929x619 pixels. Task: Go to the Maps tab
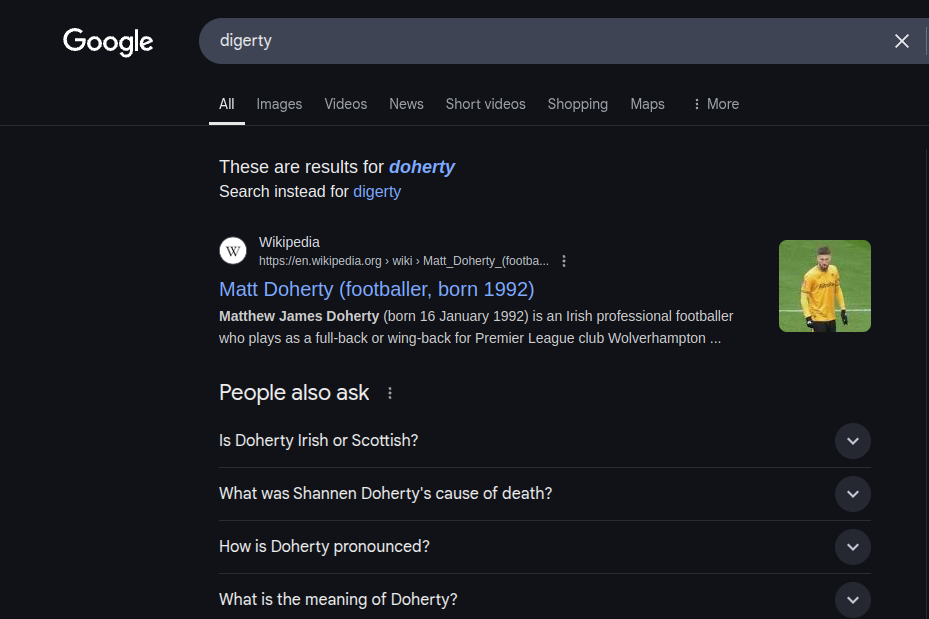click(647, 104)
